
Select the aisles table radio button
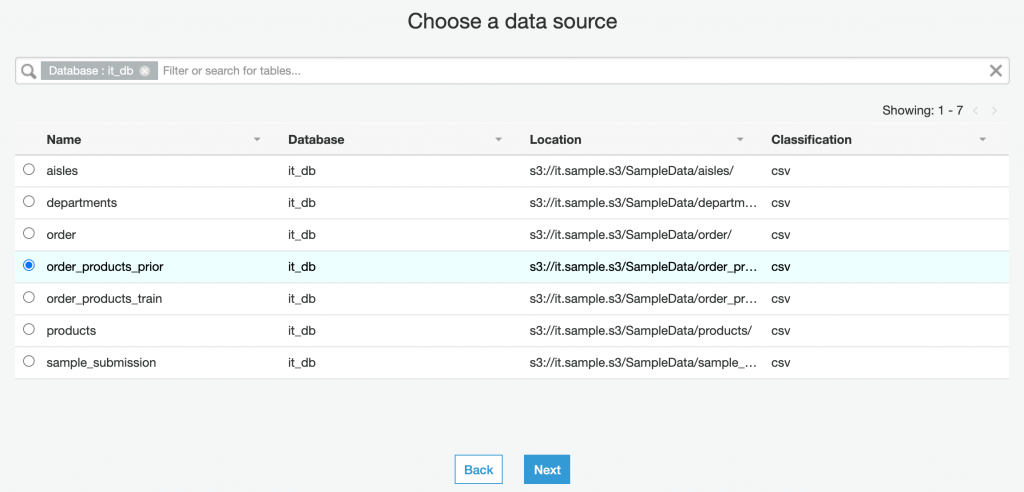click(x=29, y=170)
